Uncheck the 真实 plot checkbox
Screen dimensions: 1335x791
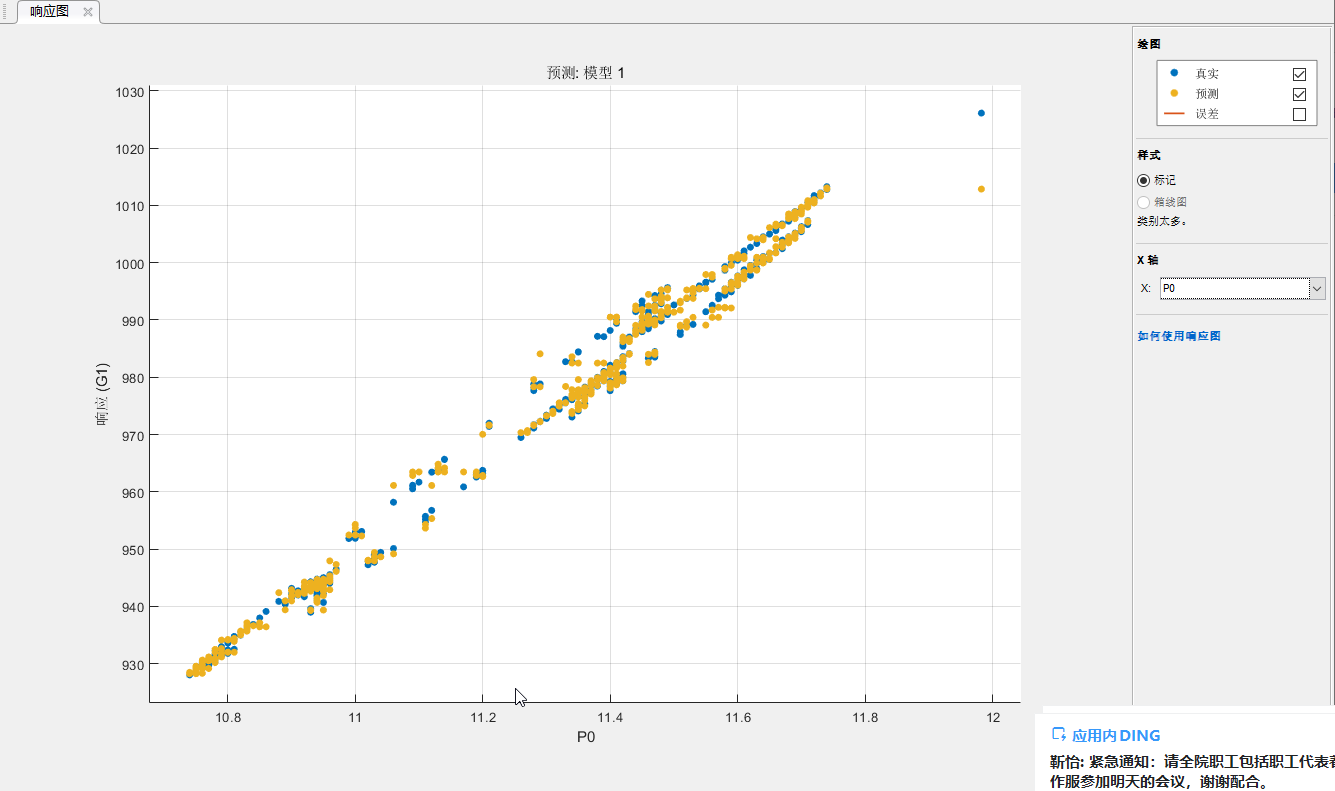(x=1299, y=74)
